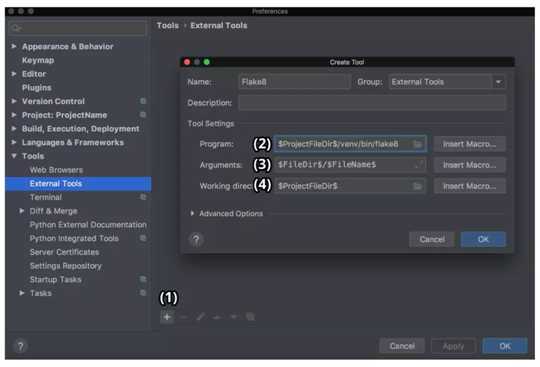Select Web Browsers under Tools

click(x=56, y=170)
